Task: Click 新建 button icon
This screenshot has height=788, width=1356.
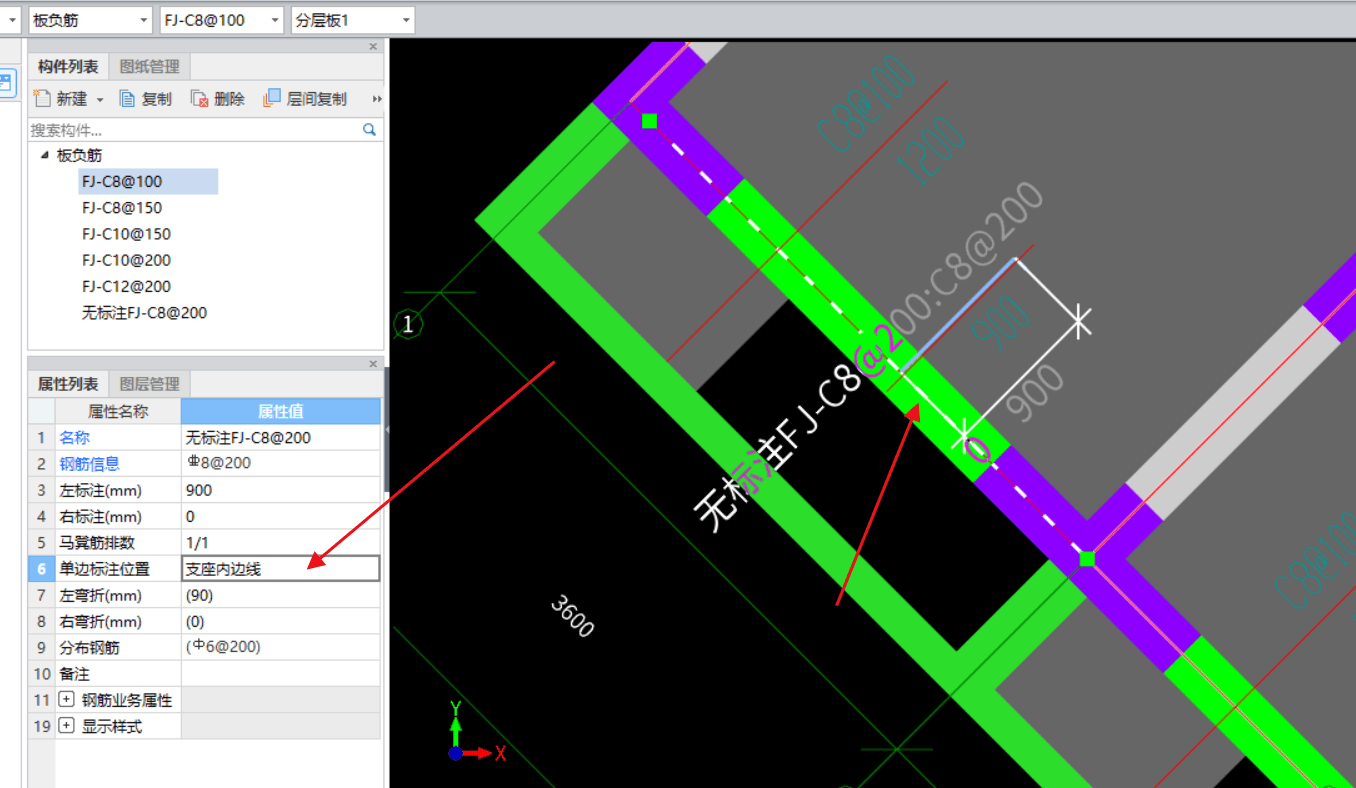Action: (x=42, y=99)
